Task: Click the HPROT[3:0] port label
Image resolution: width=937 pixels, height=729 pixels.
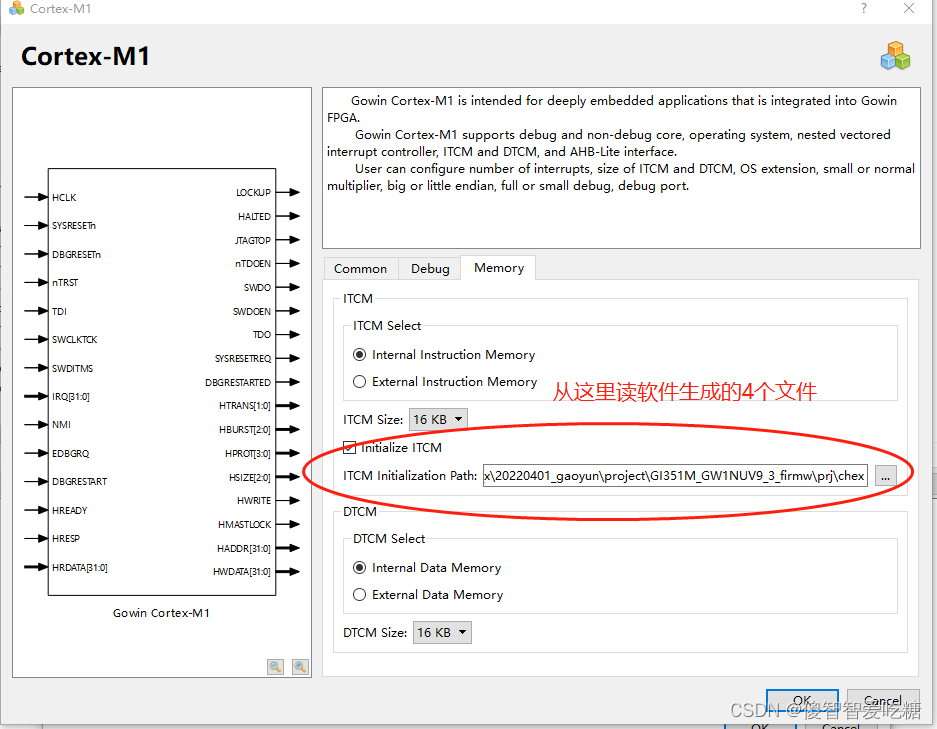Action: pyautogui.click(x=248, y=454)
